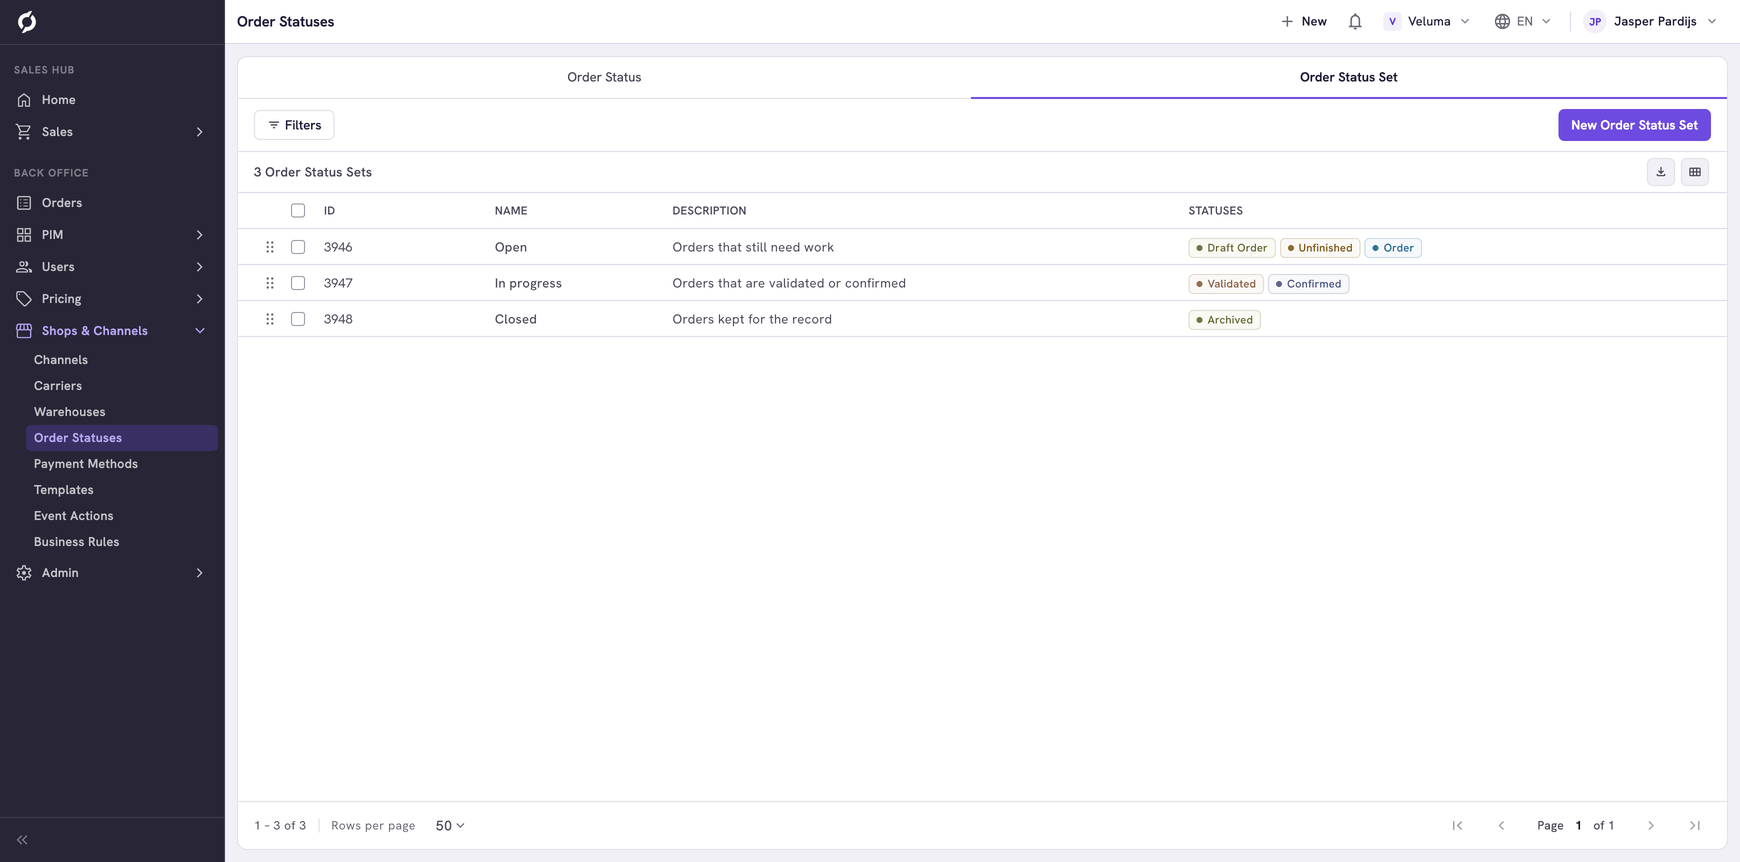Open Payment Methods in the sidebar
1740x862 pixels.
coord(86,464)
